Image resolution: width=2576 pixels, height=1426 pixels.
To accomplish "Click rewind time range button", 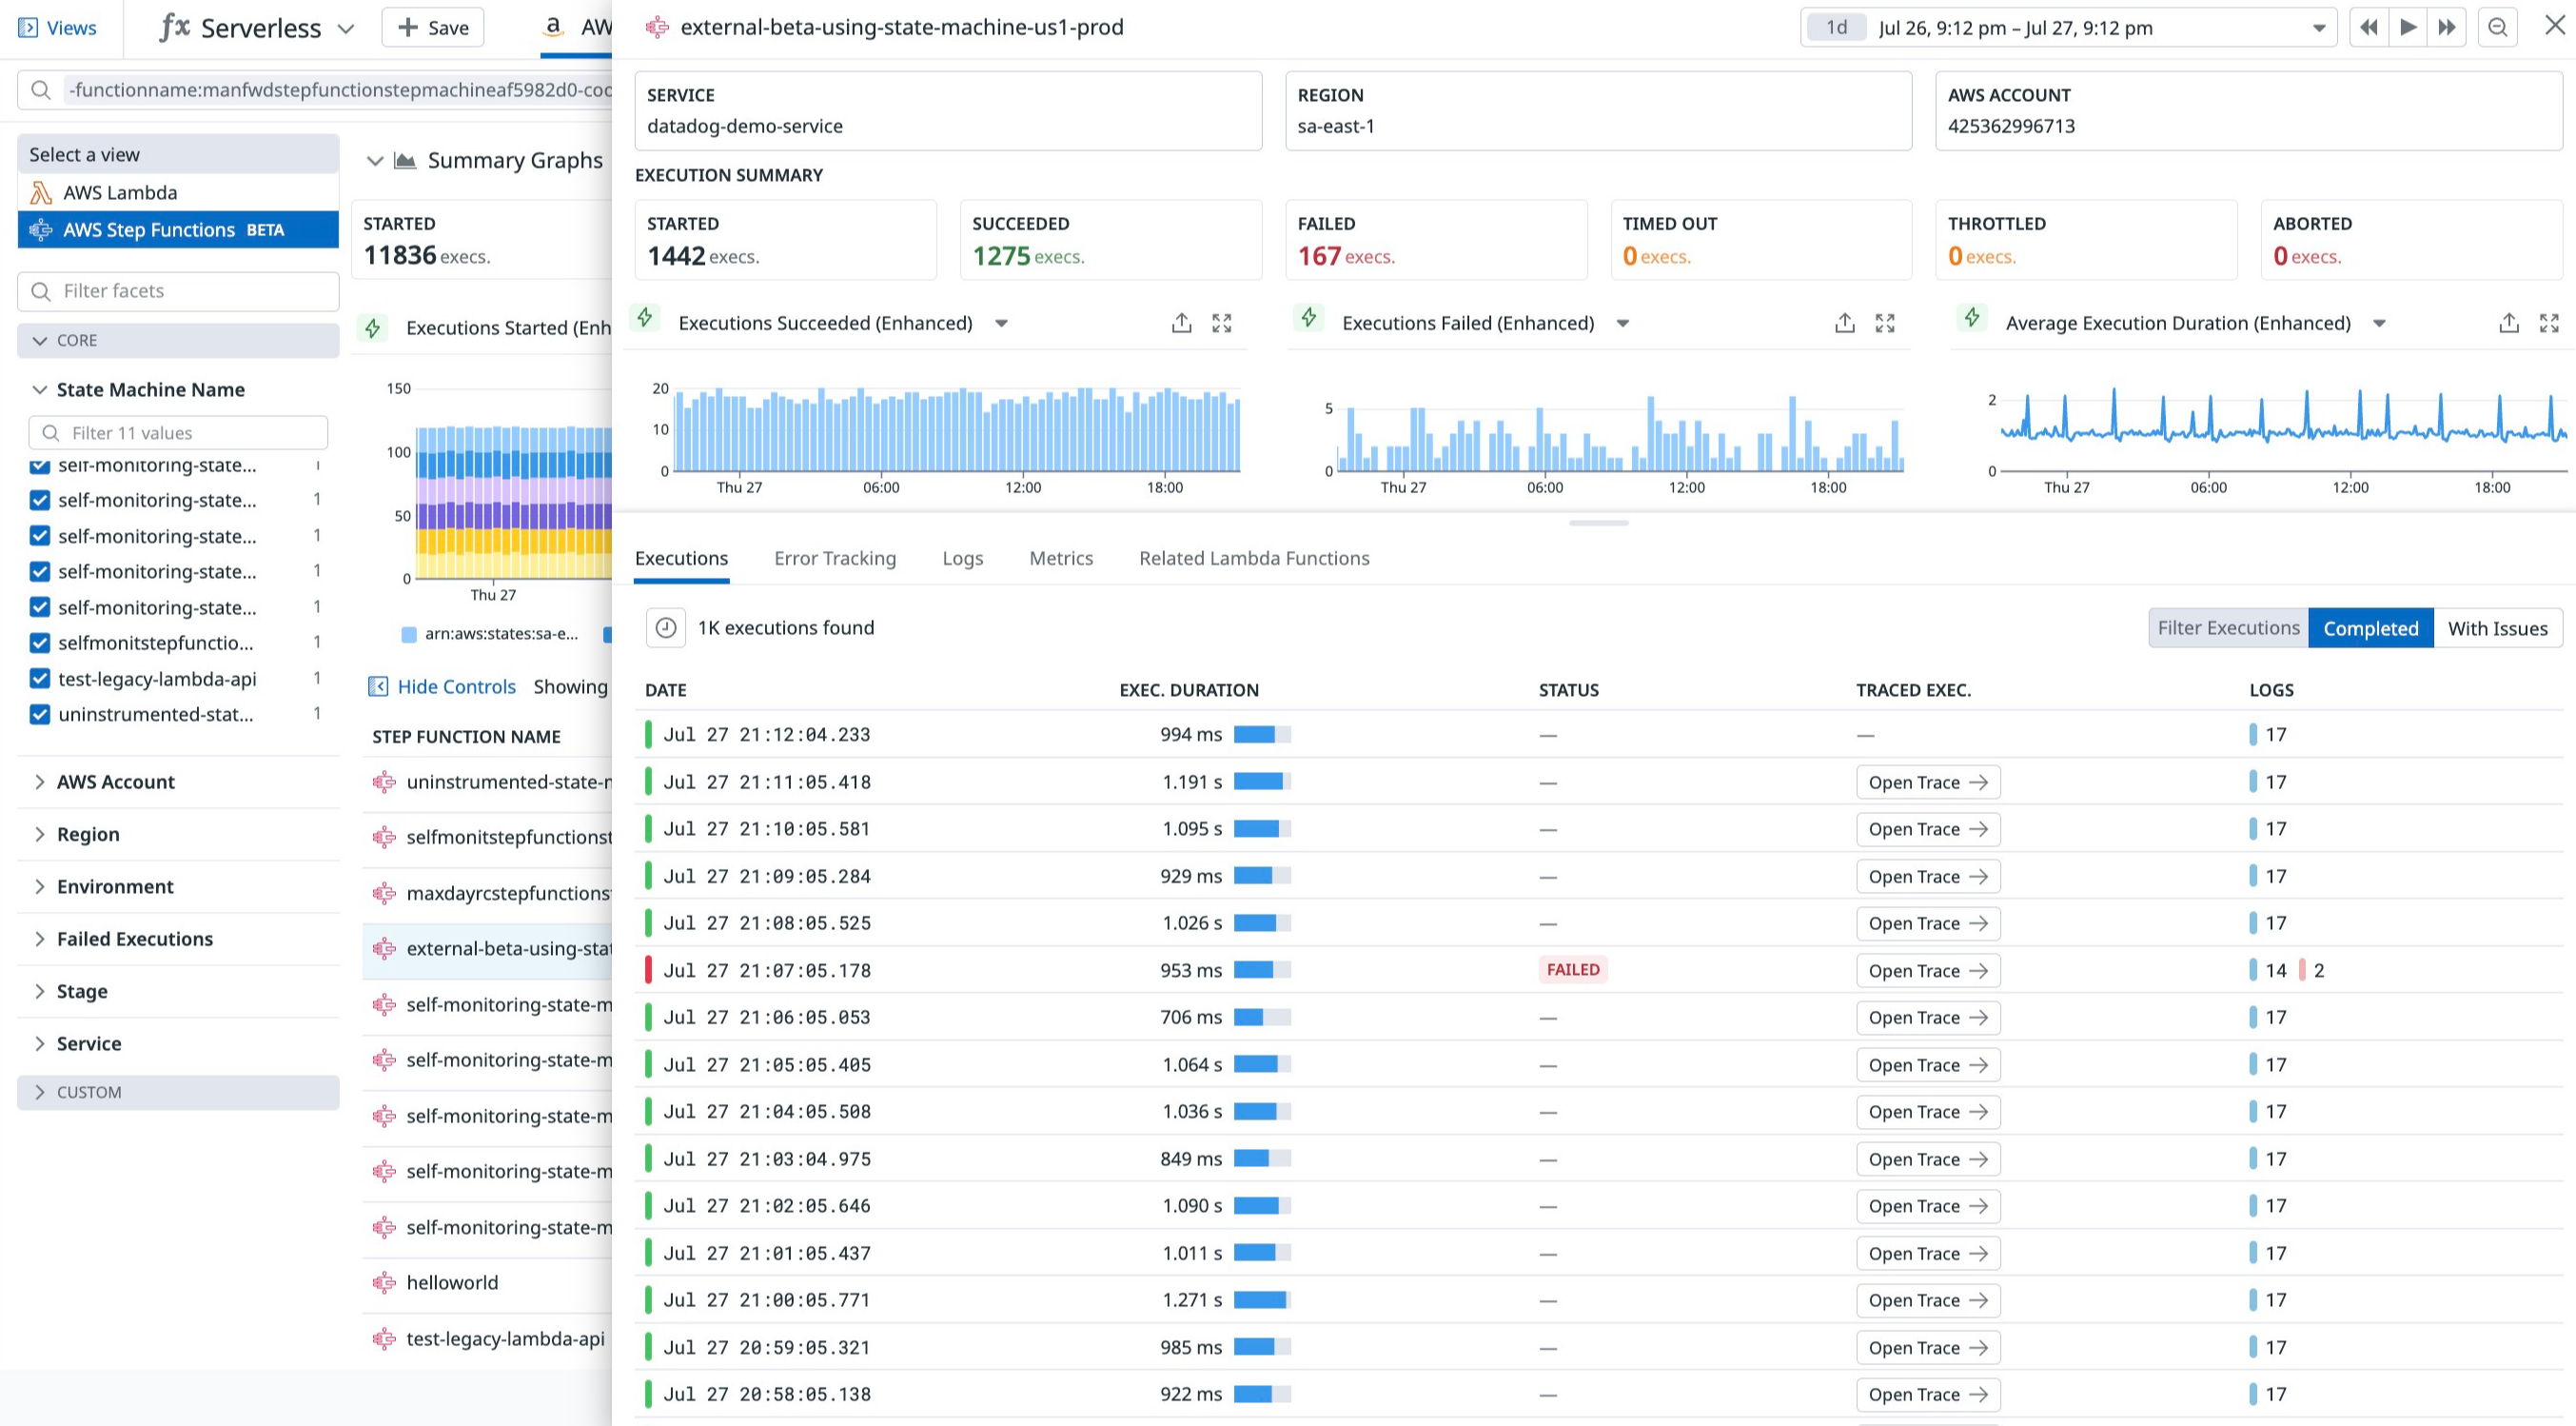I will pyautogui.click(x=2368, y=27).
